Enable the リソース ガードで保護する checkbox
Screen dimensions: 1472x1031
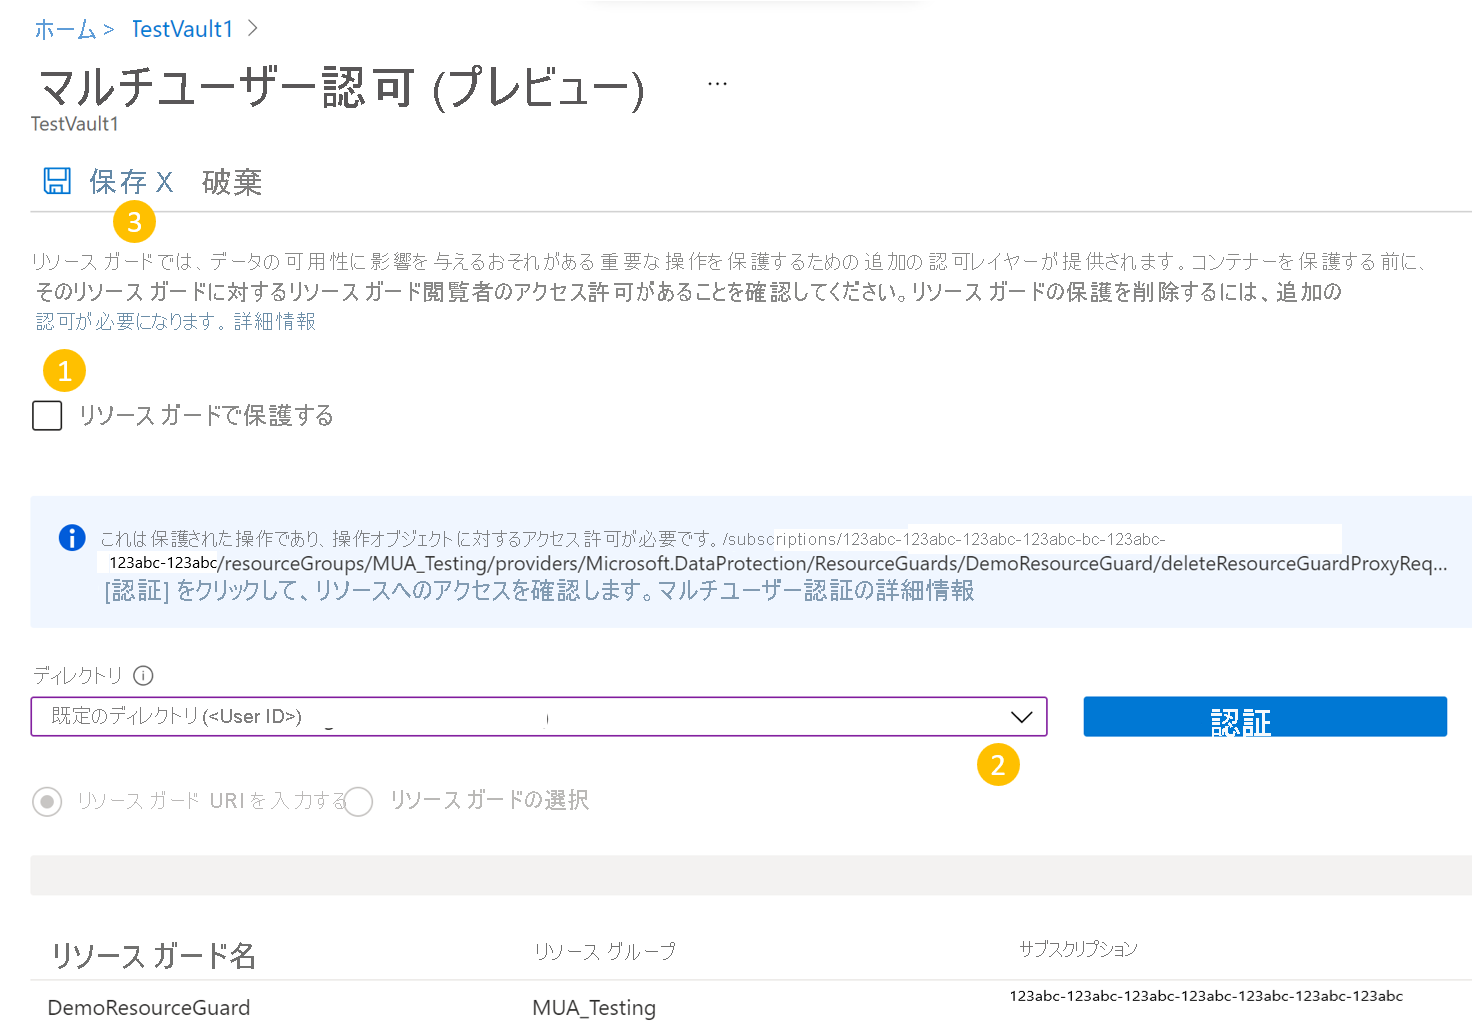coord(46,415)
